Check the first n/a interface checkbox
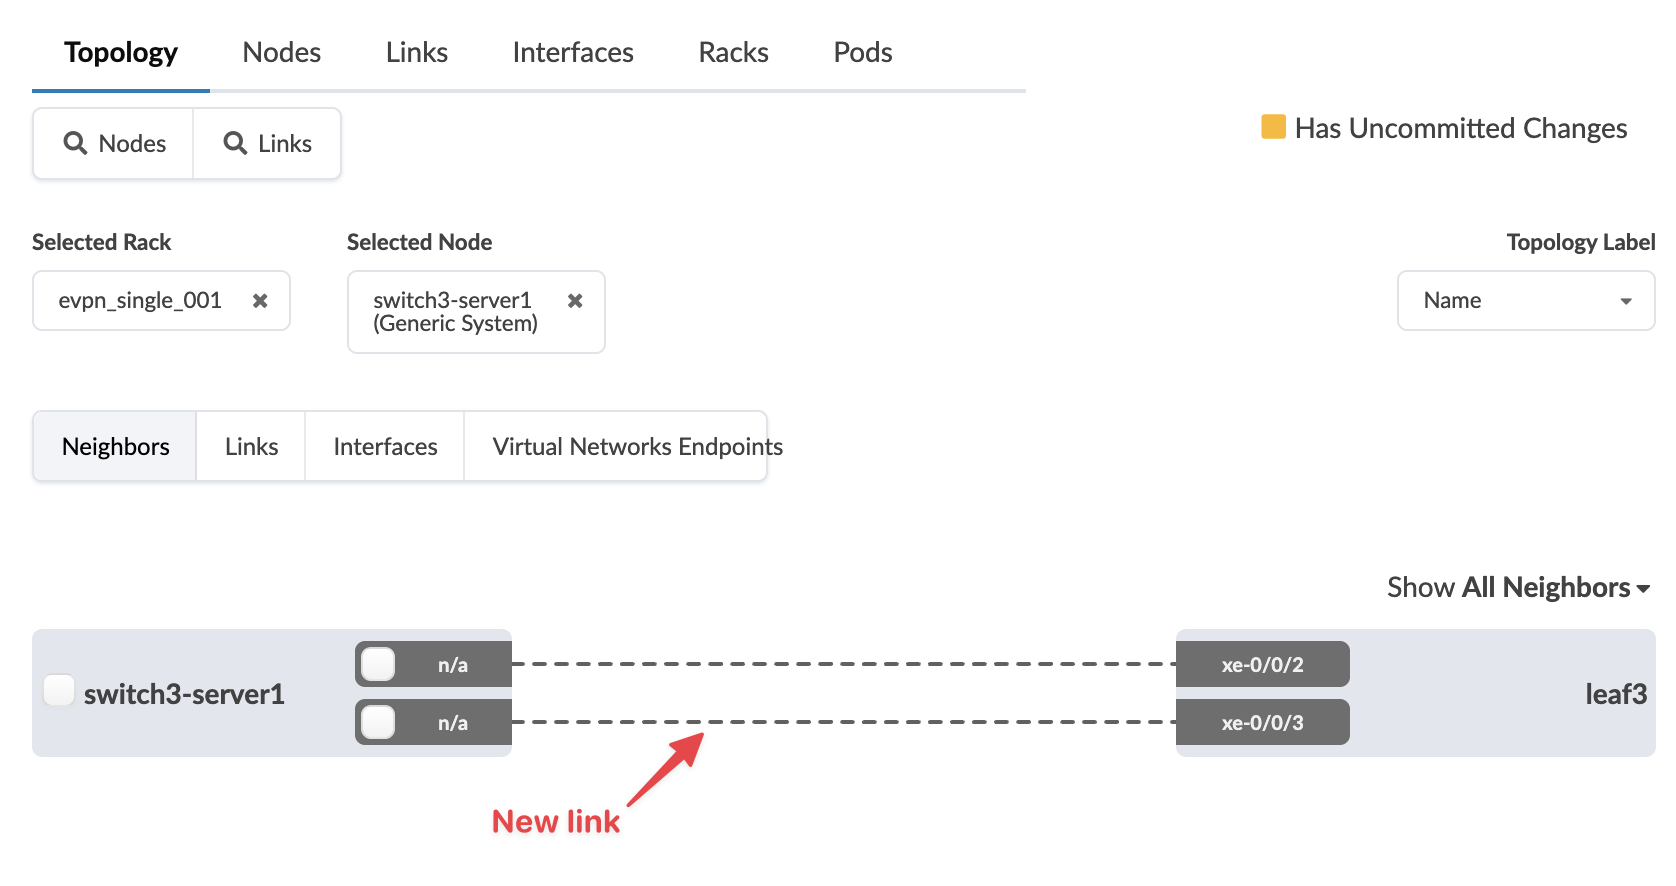Viewport: 1676px width, 886px height. tap(378, 664)
